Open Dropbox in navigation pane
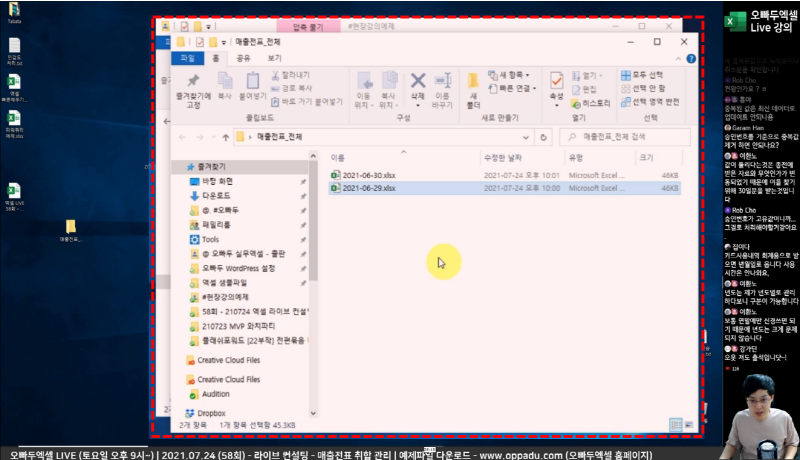This screenshot has height=460, width=800. click(211, 413)
